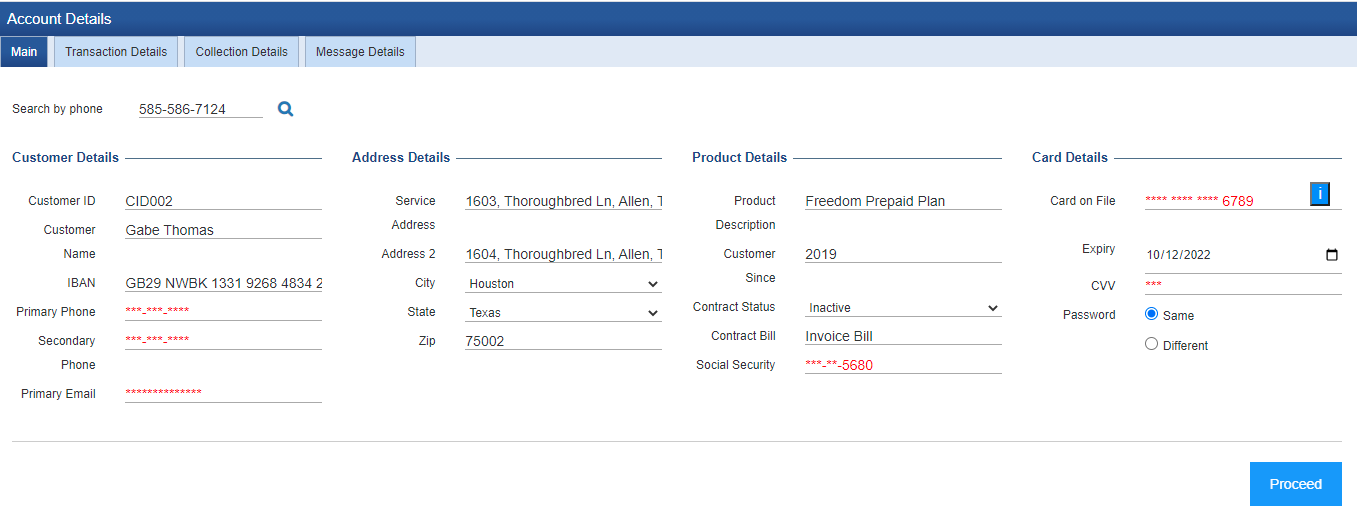
Task: Open the State dropdown showing Texas
Action: (x=564, y=313)
